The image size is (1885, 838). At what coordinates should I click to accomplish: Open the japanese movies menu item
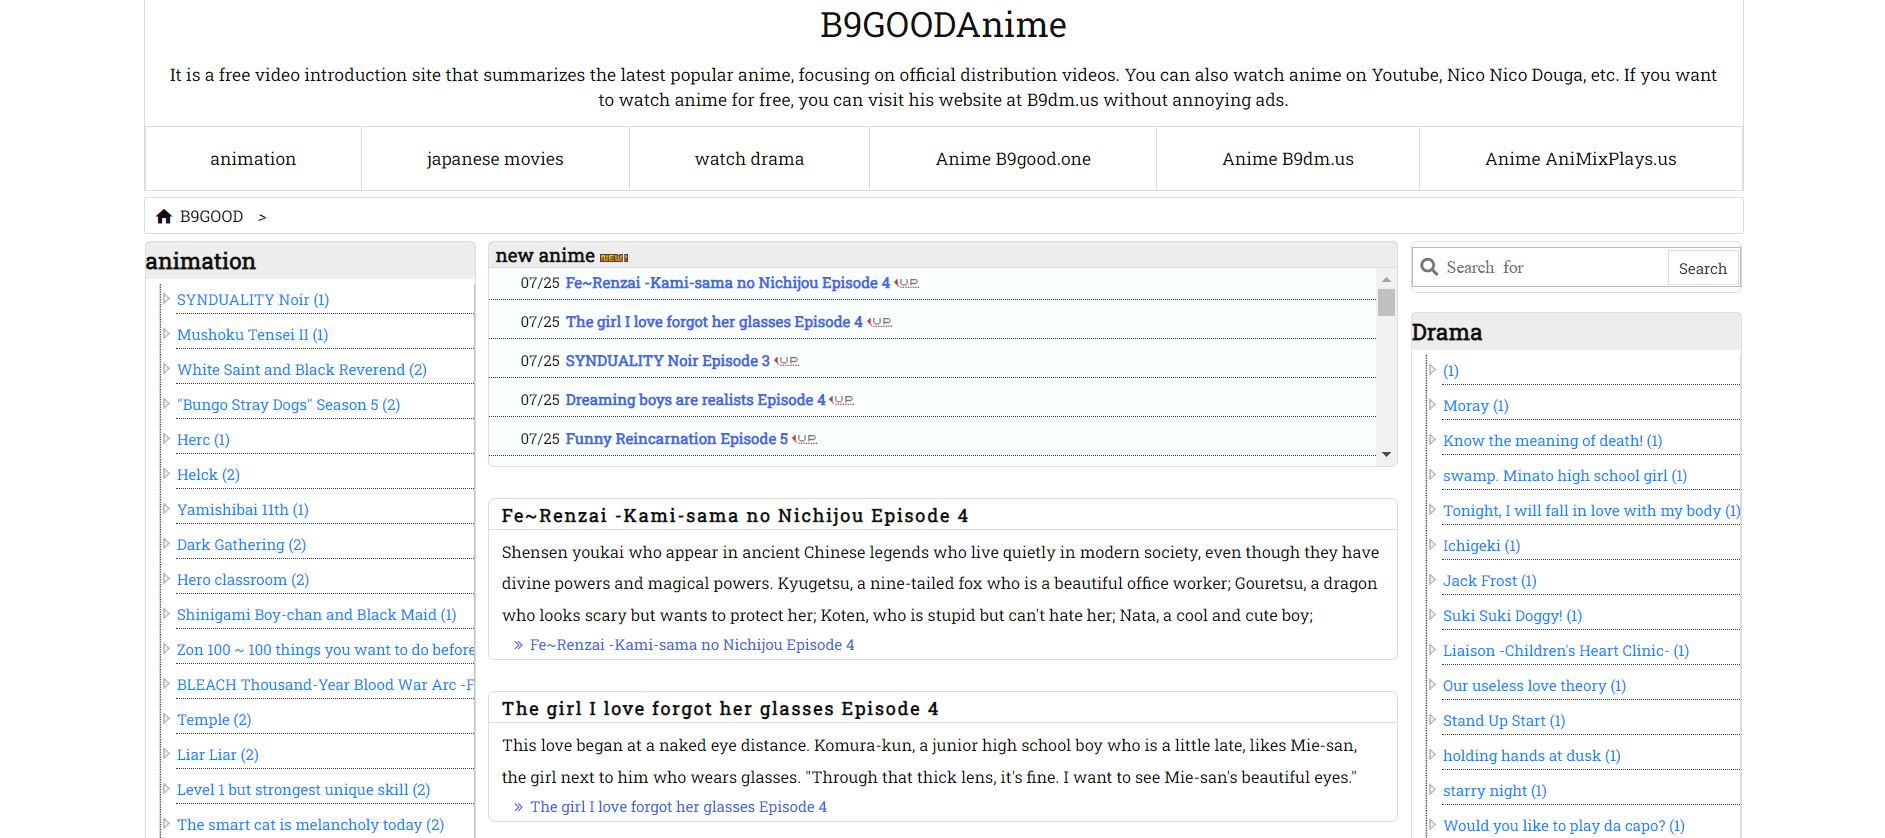tap(495, 159)
